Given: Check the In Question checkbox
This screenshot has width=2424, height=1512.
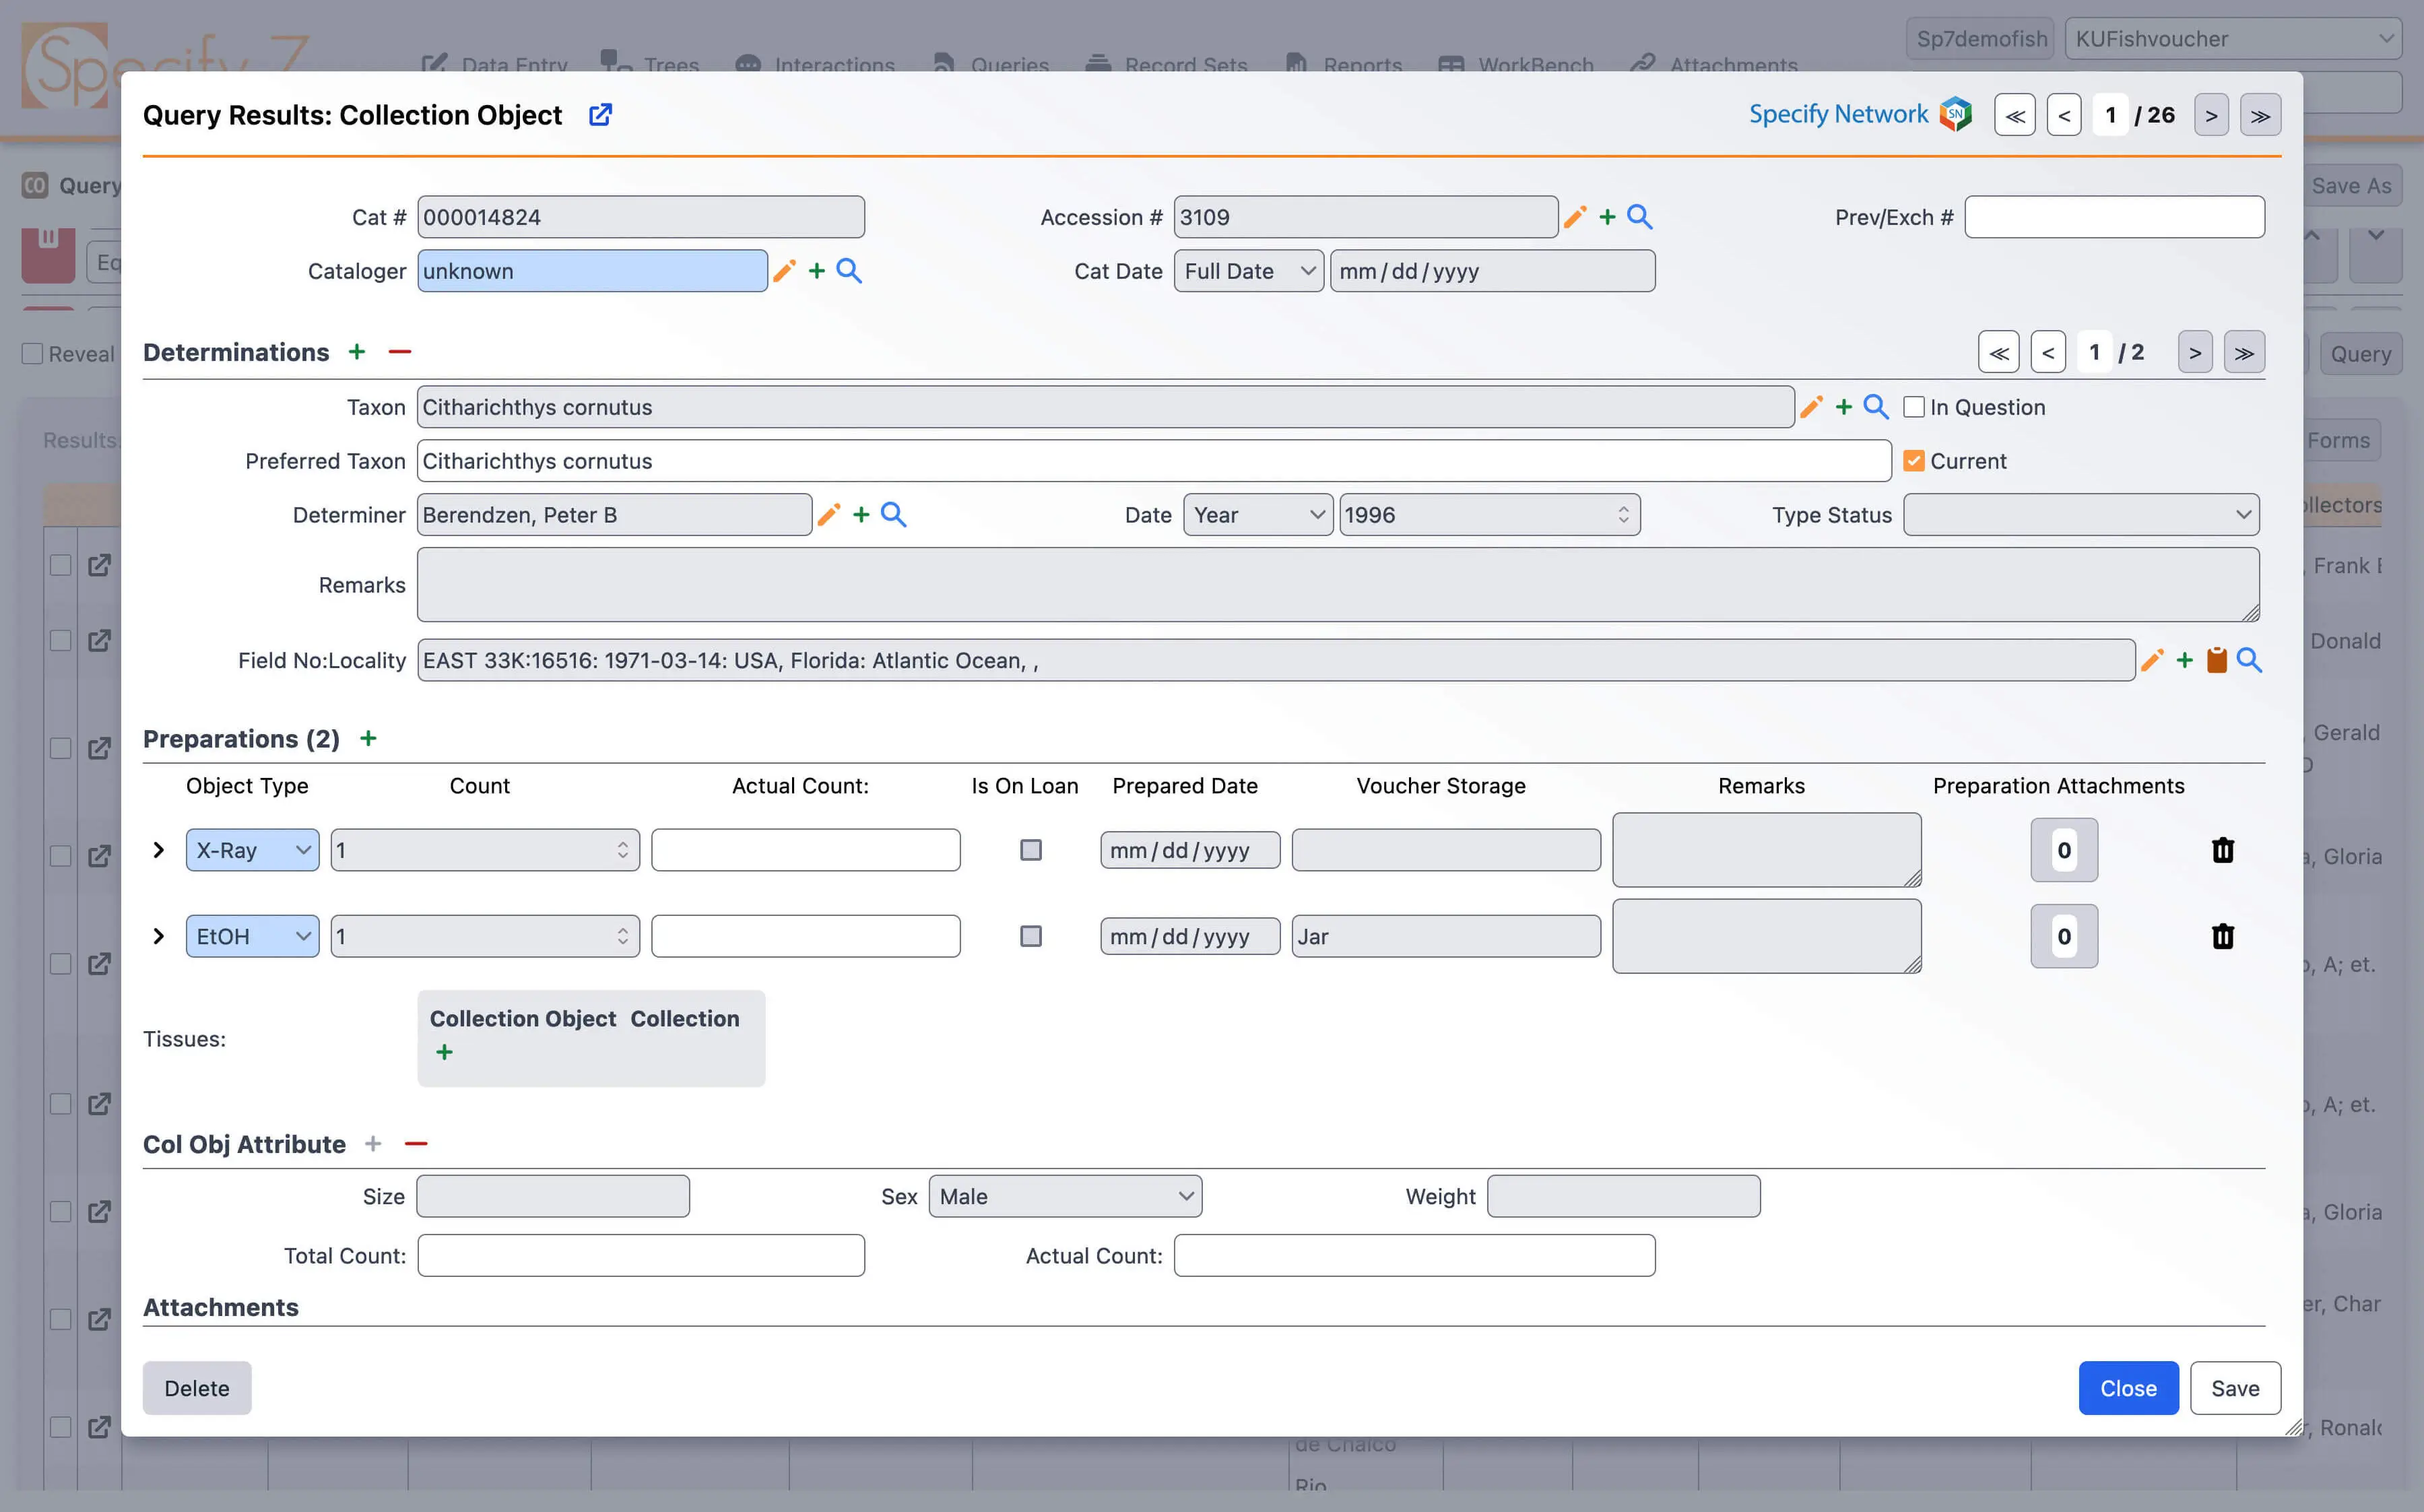Looking at the screenshot, I should (1914, 407).
